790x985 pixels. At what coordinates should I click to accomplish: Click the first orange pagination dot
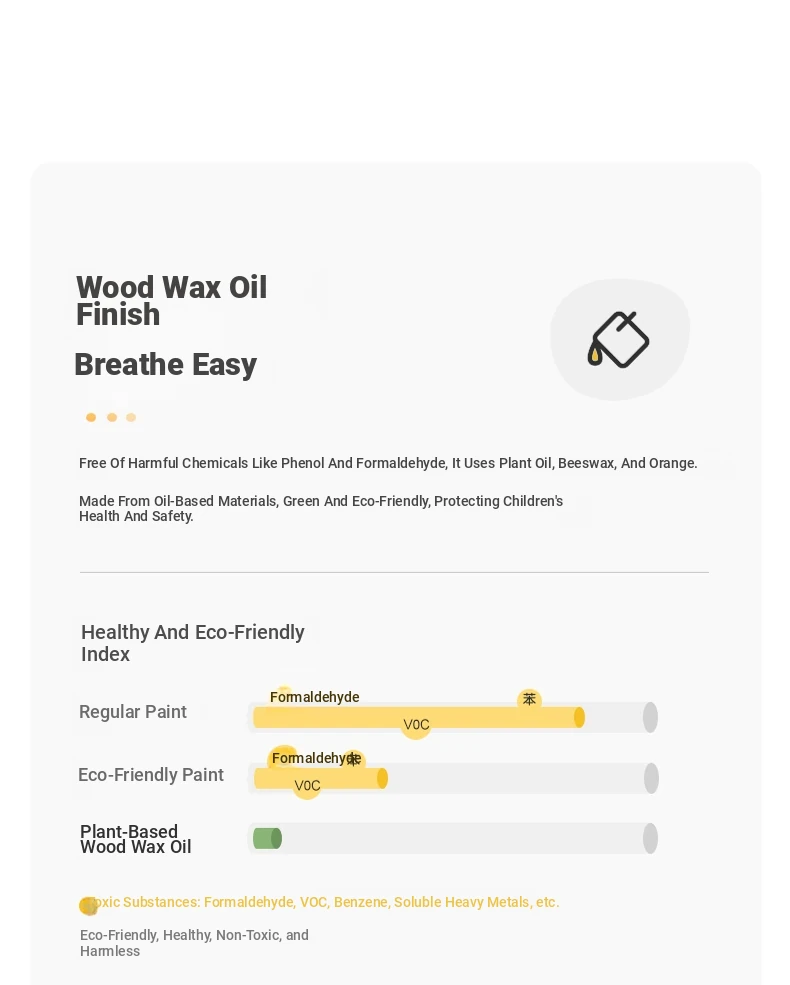point(91,417)
